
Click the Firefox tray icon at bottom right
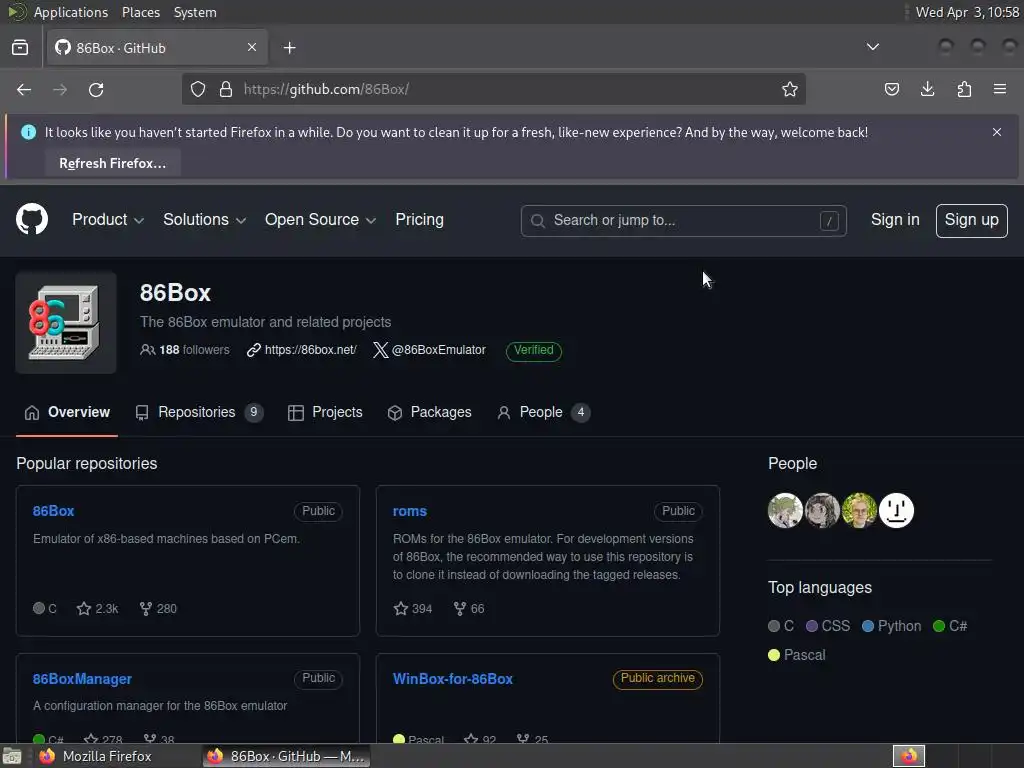tap(909, 756)
